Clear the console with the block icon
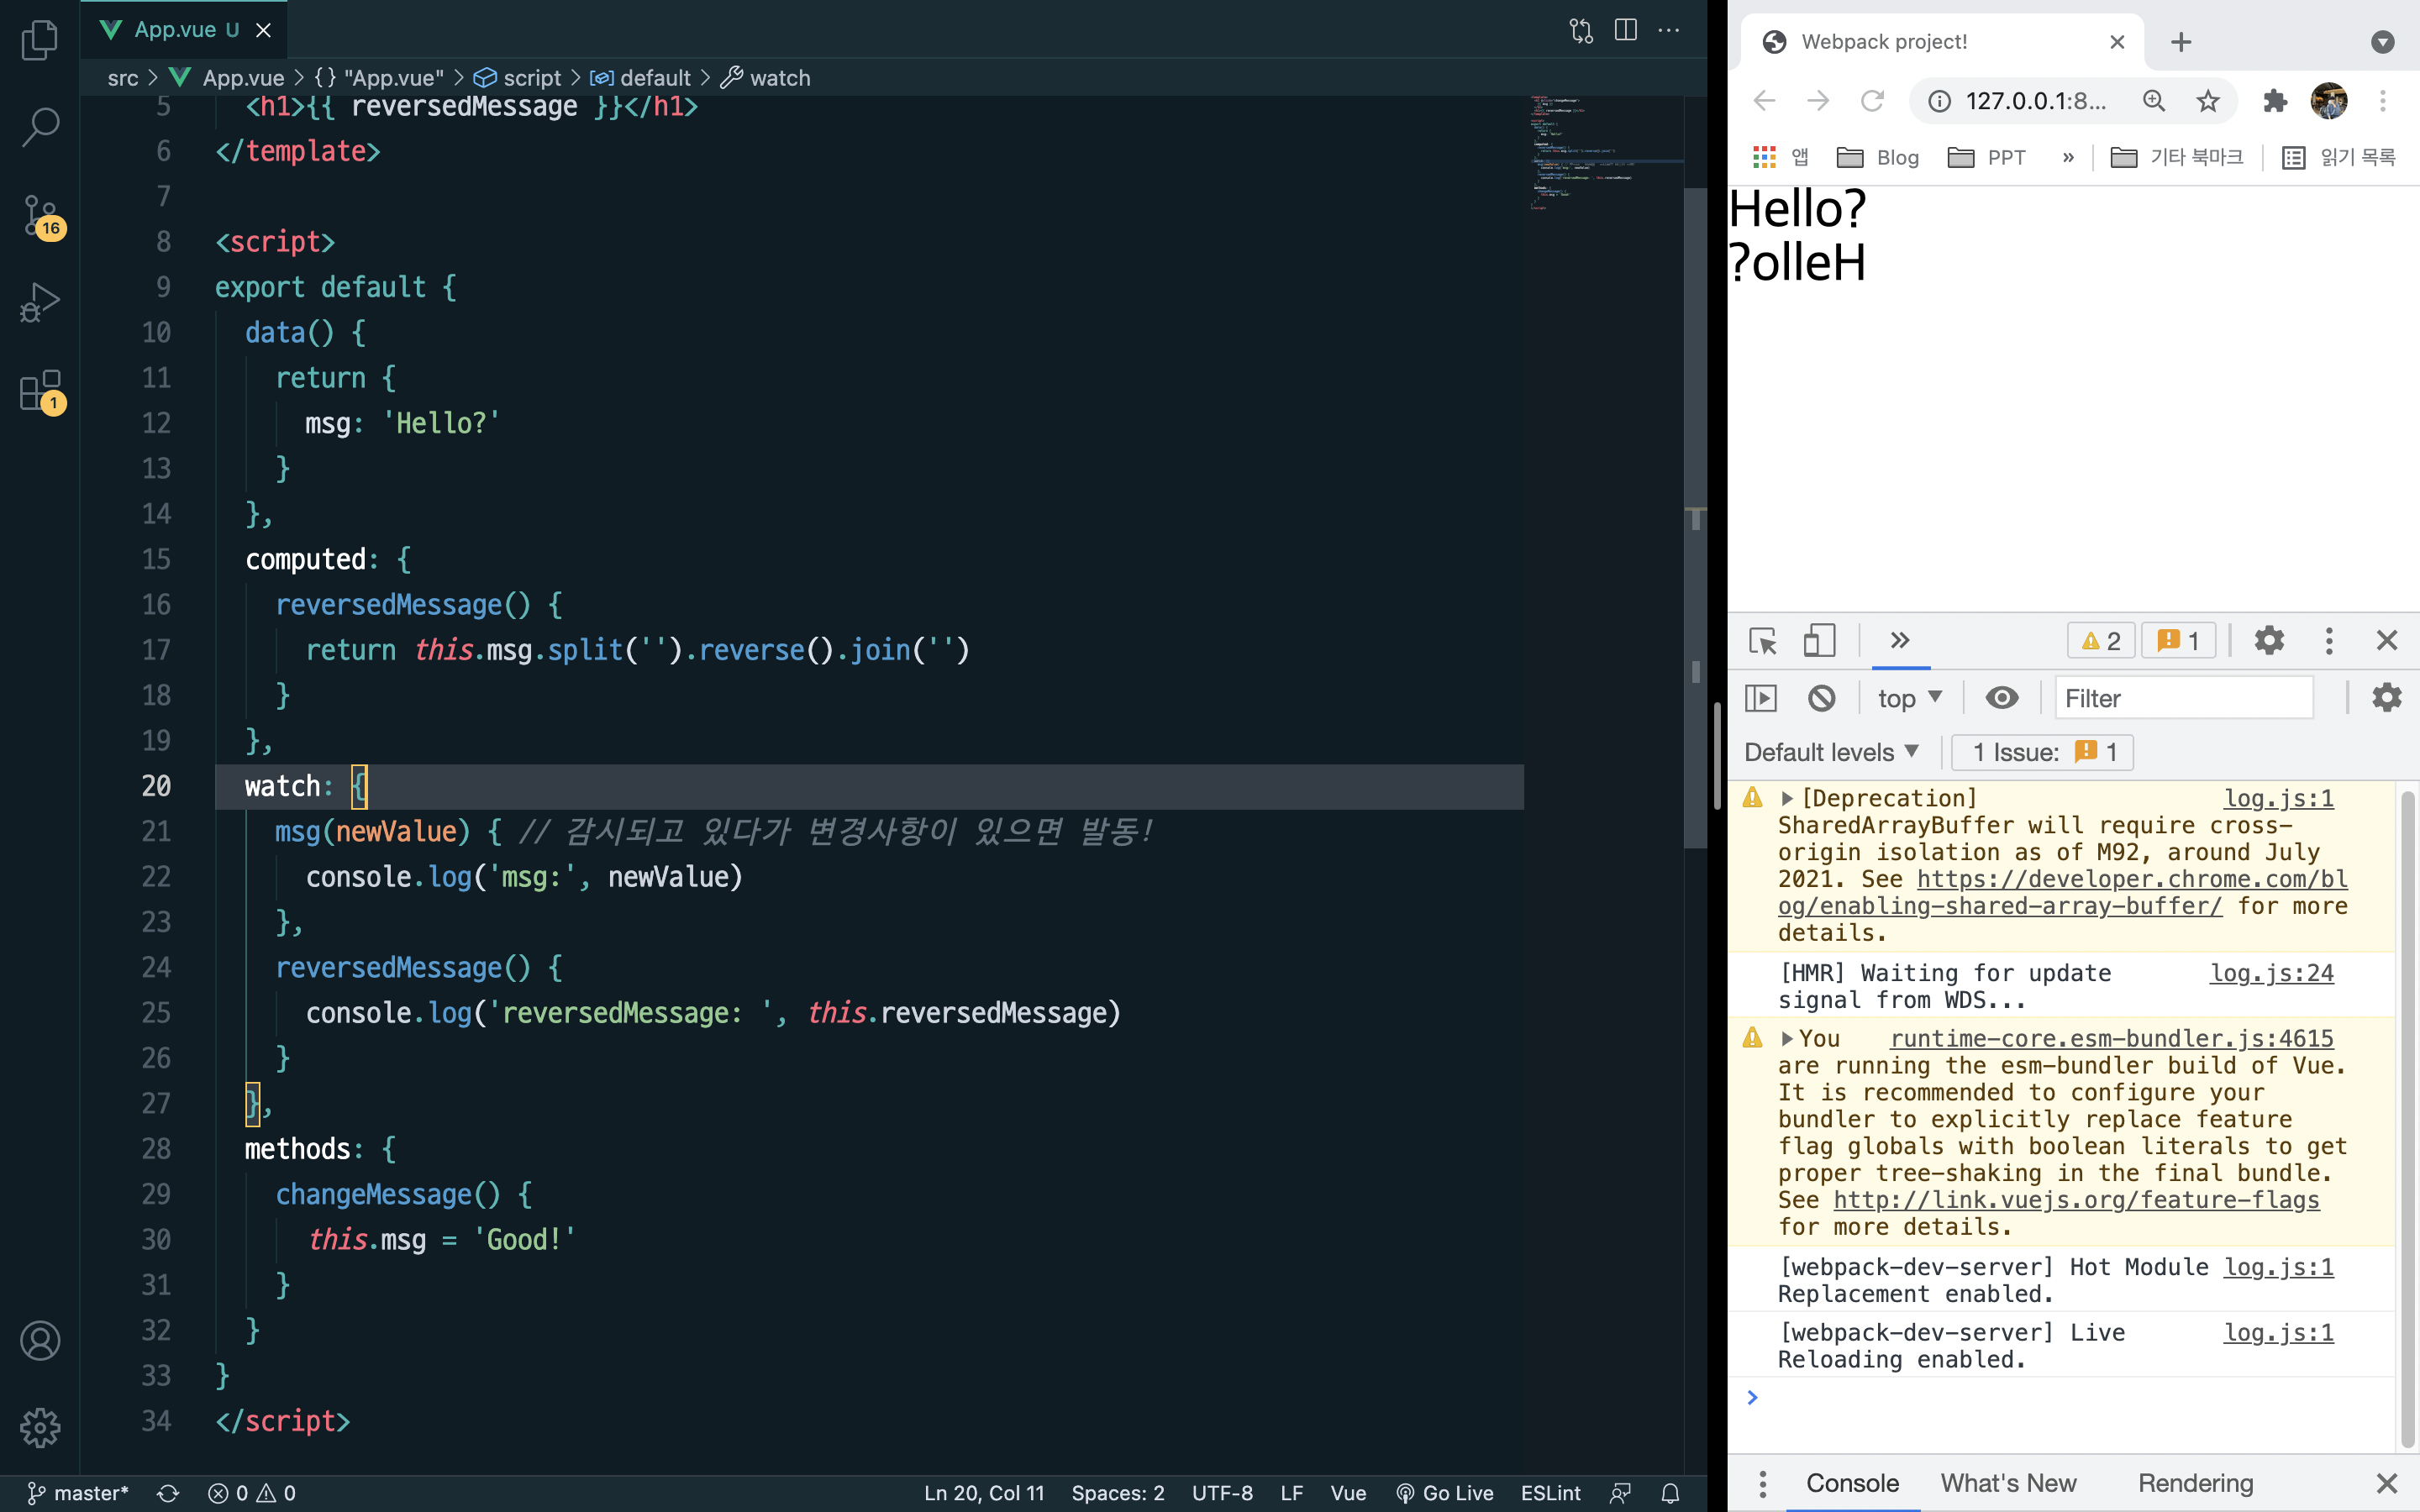The width and height of the screenshot is (2420, 1512). click(x=1822, y=698)
